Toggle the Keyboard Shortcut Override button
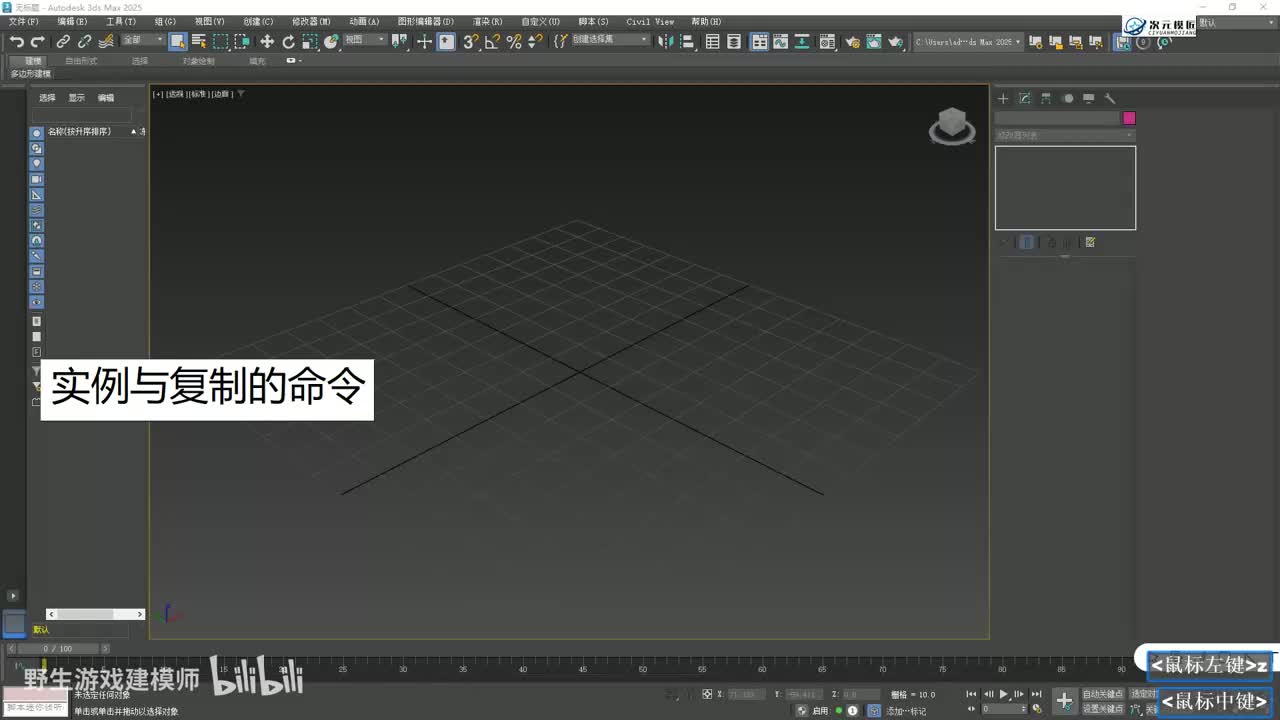 click(x=446, y=41)
